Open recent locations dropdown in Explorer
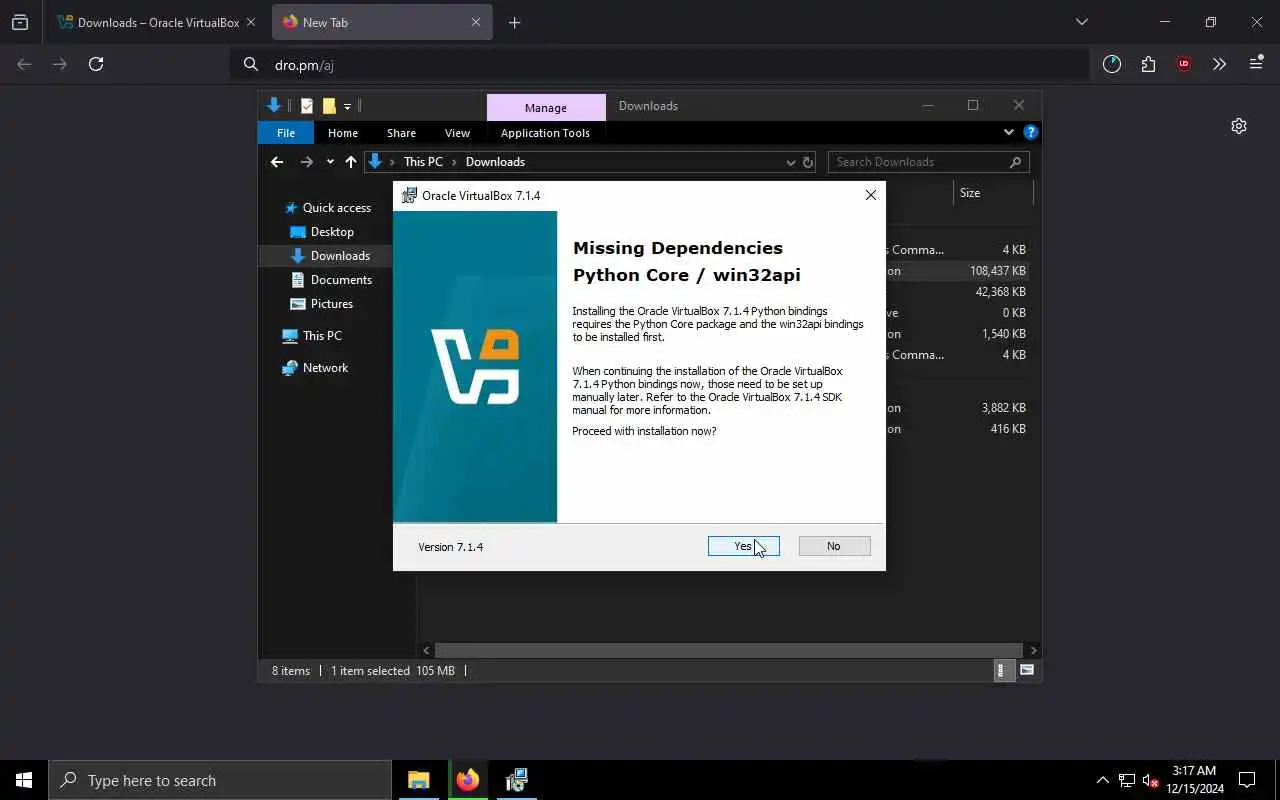Screen dimensions: 1280x800 [x=330, y=162]
